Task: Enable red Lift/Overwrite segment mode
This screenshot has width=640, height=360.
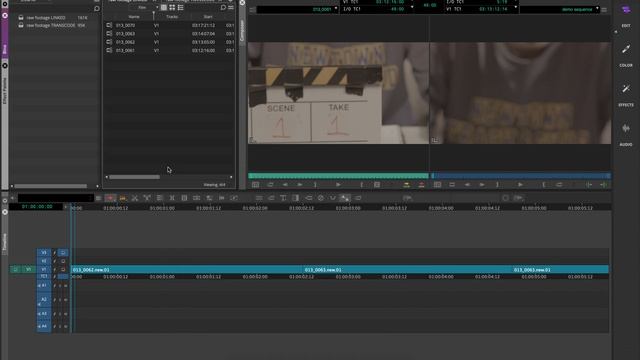Action: 110,198
